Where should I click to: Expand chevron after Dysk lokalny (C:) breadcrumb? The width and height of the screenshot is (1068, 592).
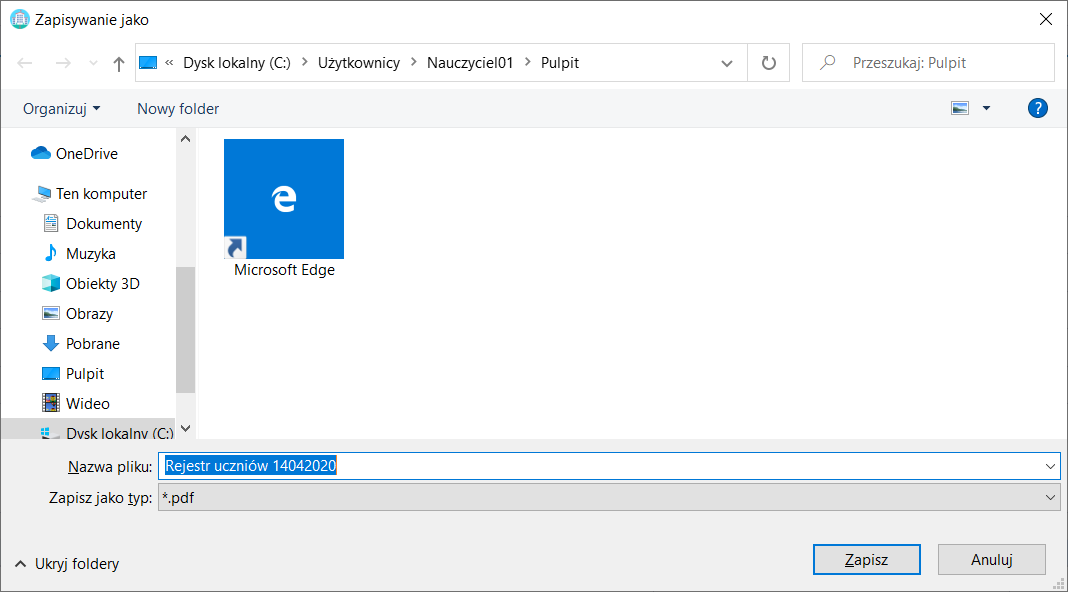(x=304, y=63)
